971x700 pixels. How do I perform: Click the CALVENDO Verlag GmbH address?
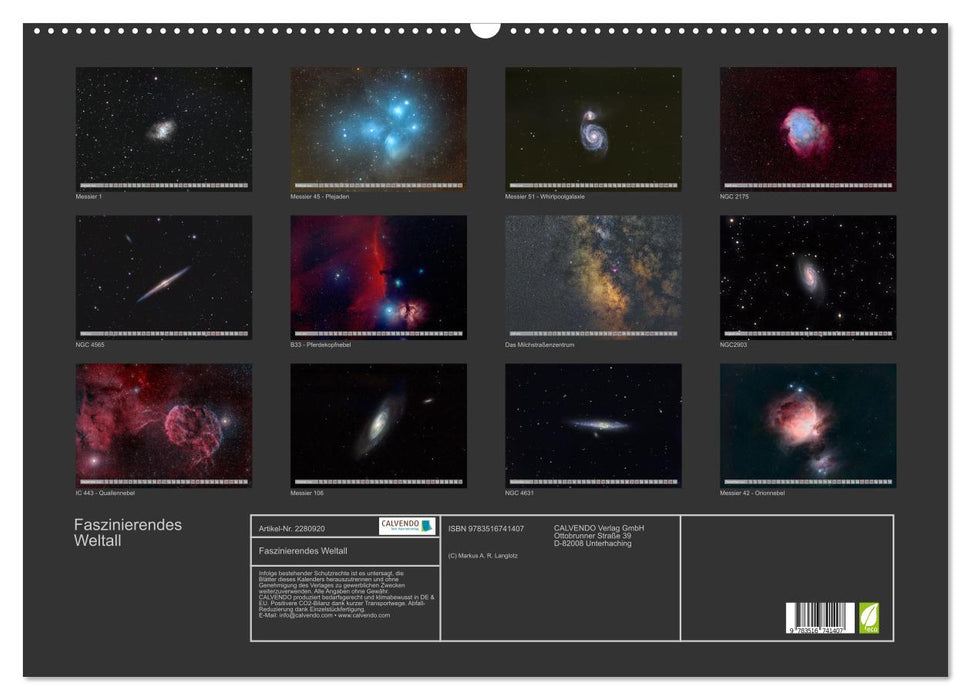click(x=599, y=535)
